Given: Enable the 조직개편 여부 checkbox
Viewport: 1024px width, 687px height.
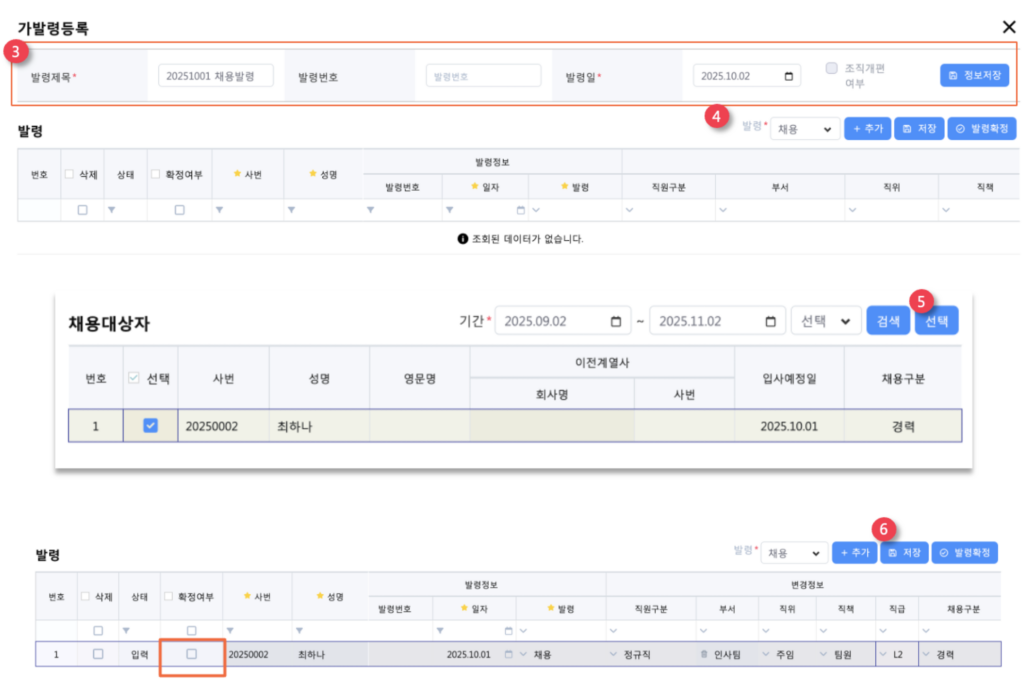Looking at the screenshot, I should [831, 69].
